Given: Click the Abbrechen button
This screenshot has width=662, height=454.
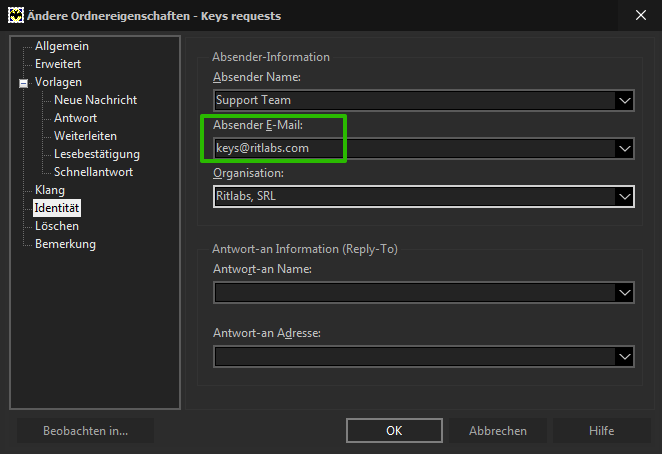Looking at the screenshot, I should click(x=497, y=431).
